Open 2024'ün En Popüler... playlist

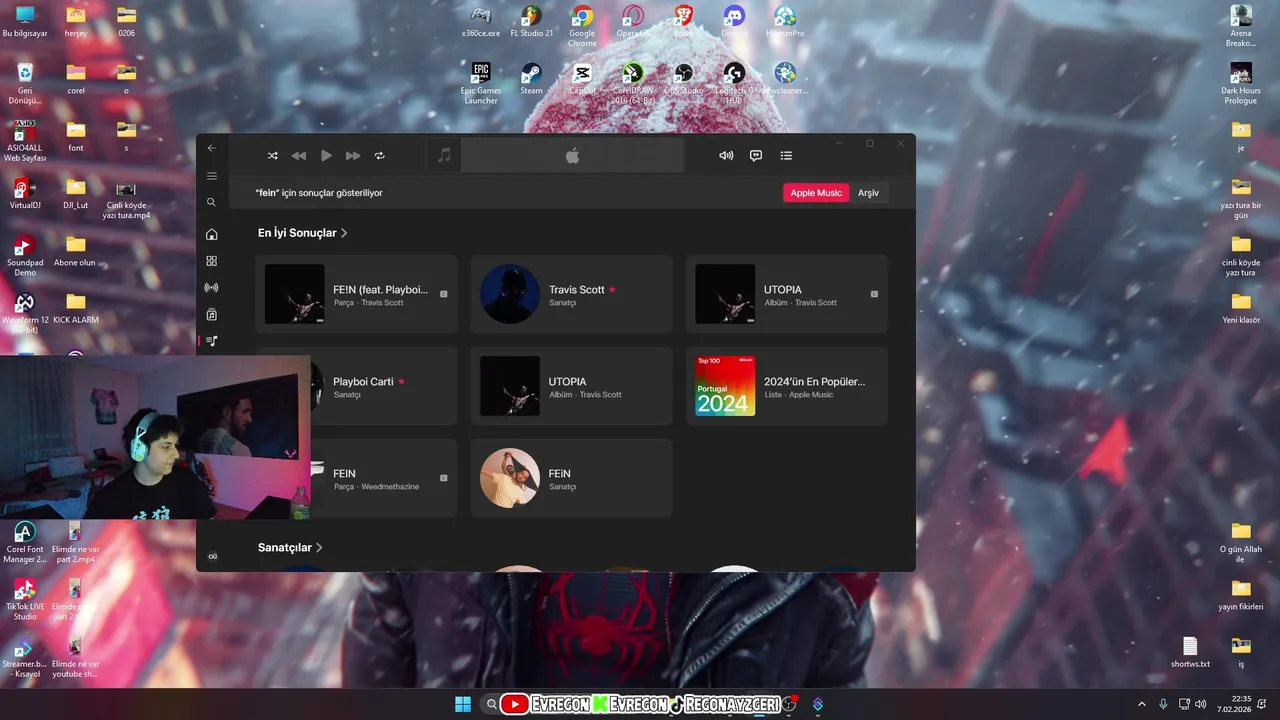[786, 386]
